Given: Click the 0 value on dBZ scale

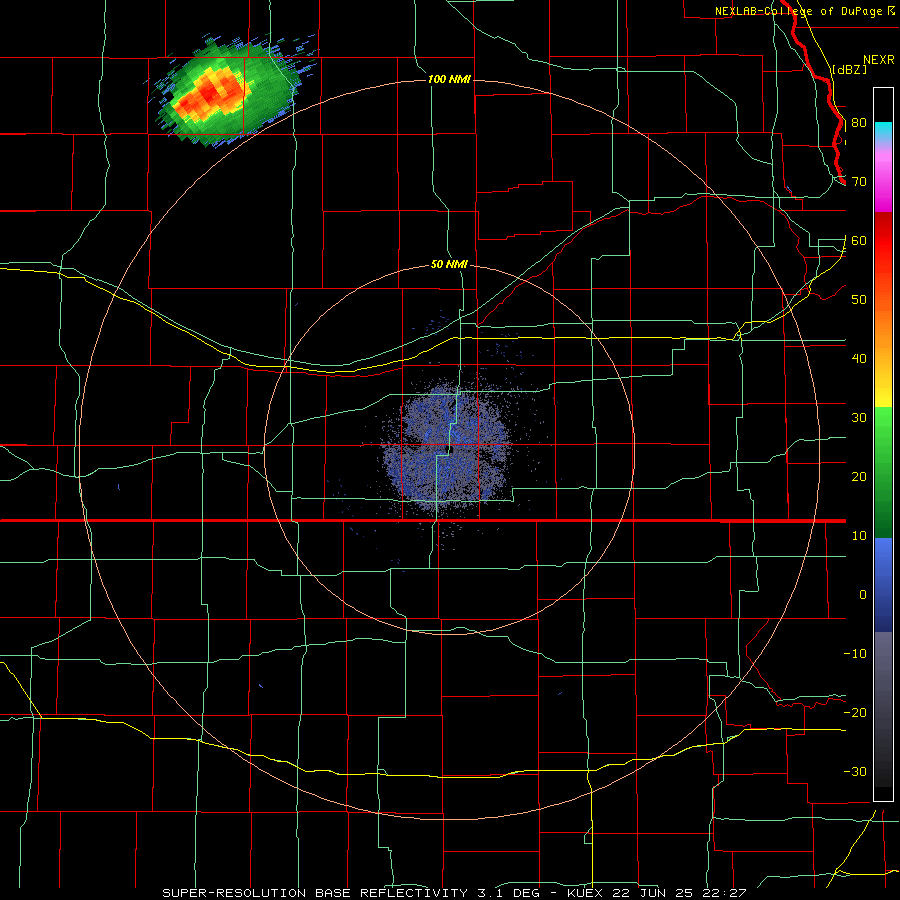Looking at the screenshot, I should [x=863, y=595].
